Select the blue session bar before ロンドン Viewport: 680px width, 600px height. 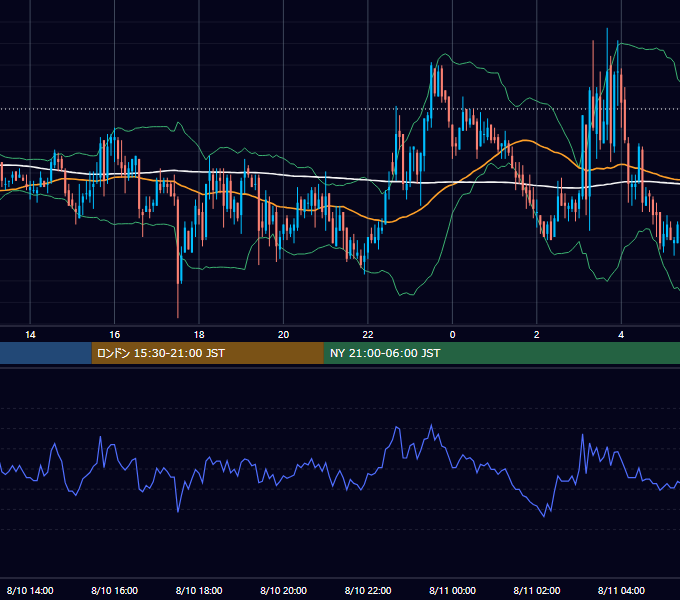point(46,353)
